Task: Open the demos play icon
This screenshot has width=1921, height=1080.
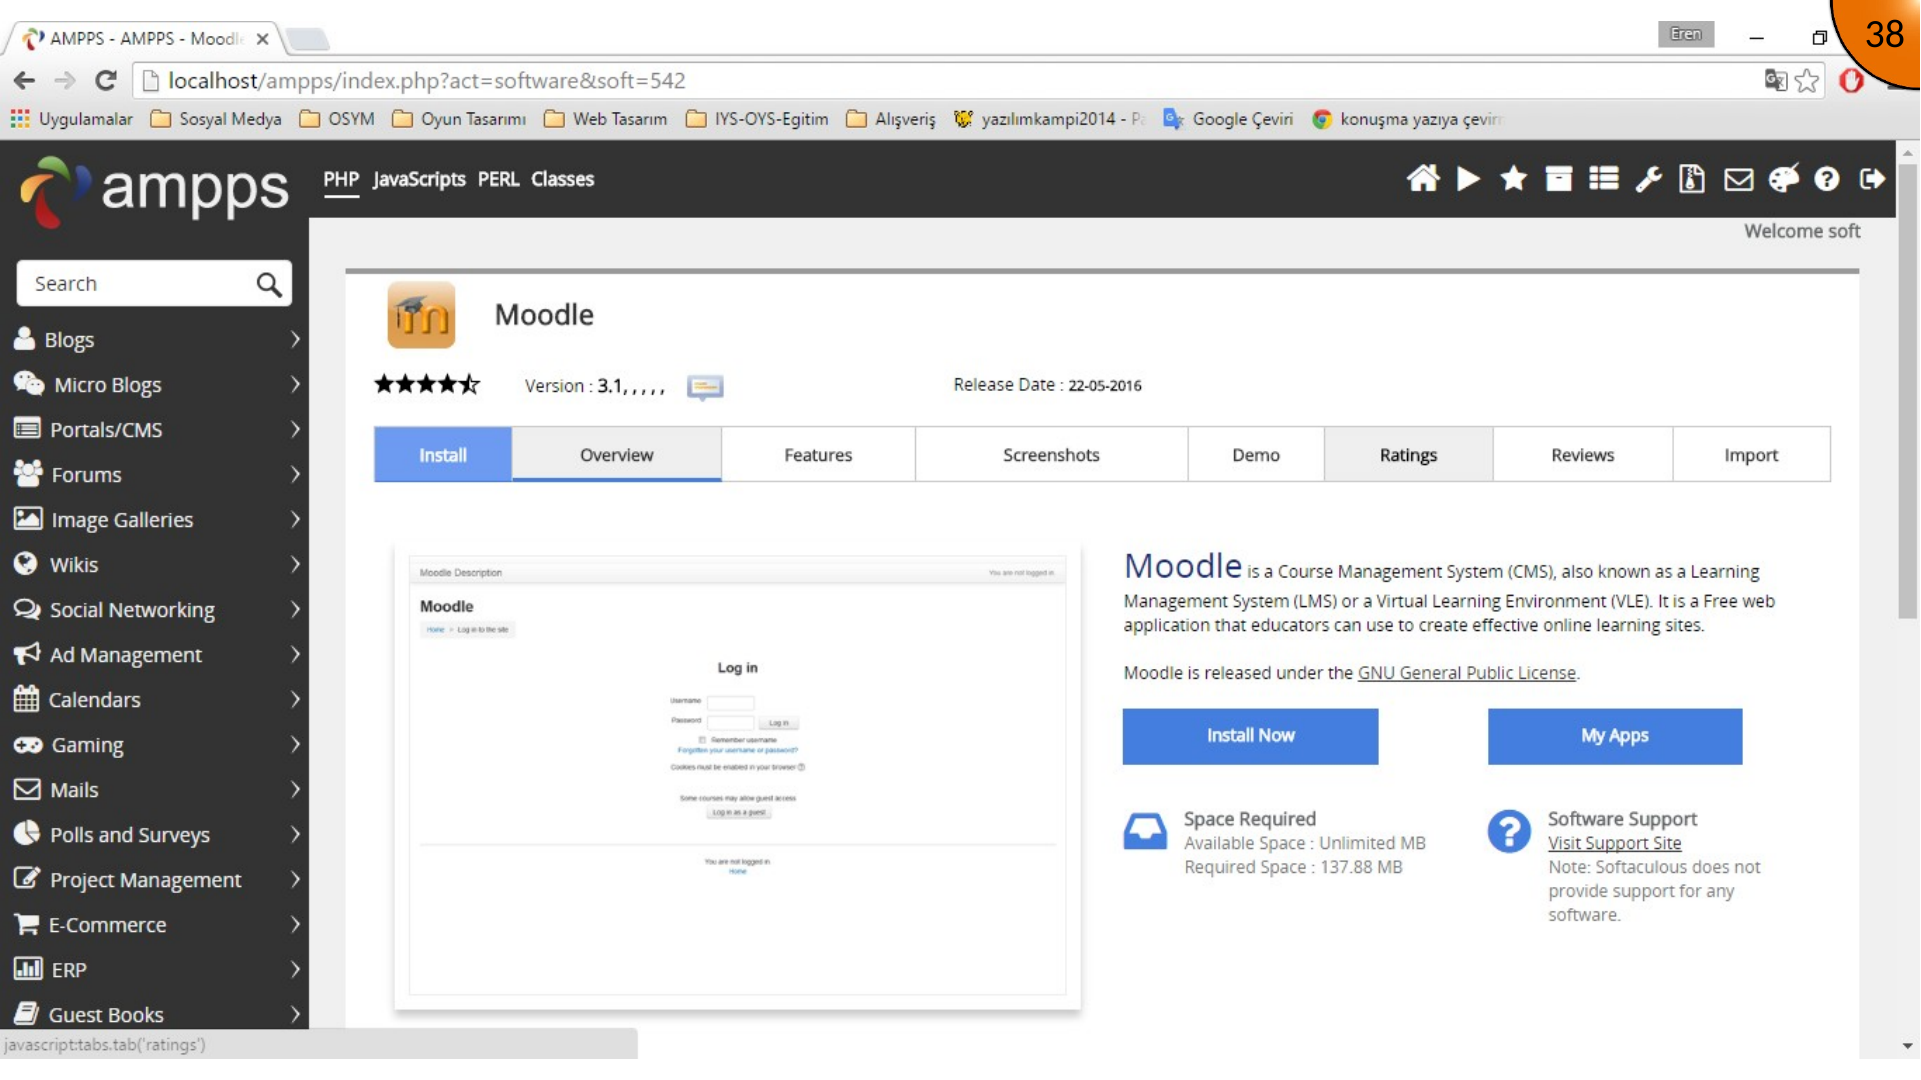Action: (x=1468, y=179)
